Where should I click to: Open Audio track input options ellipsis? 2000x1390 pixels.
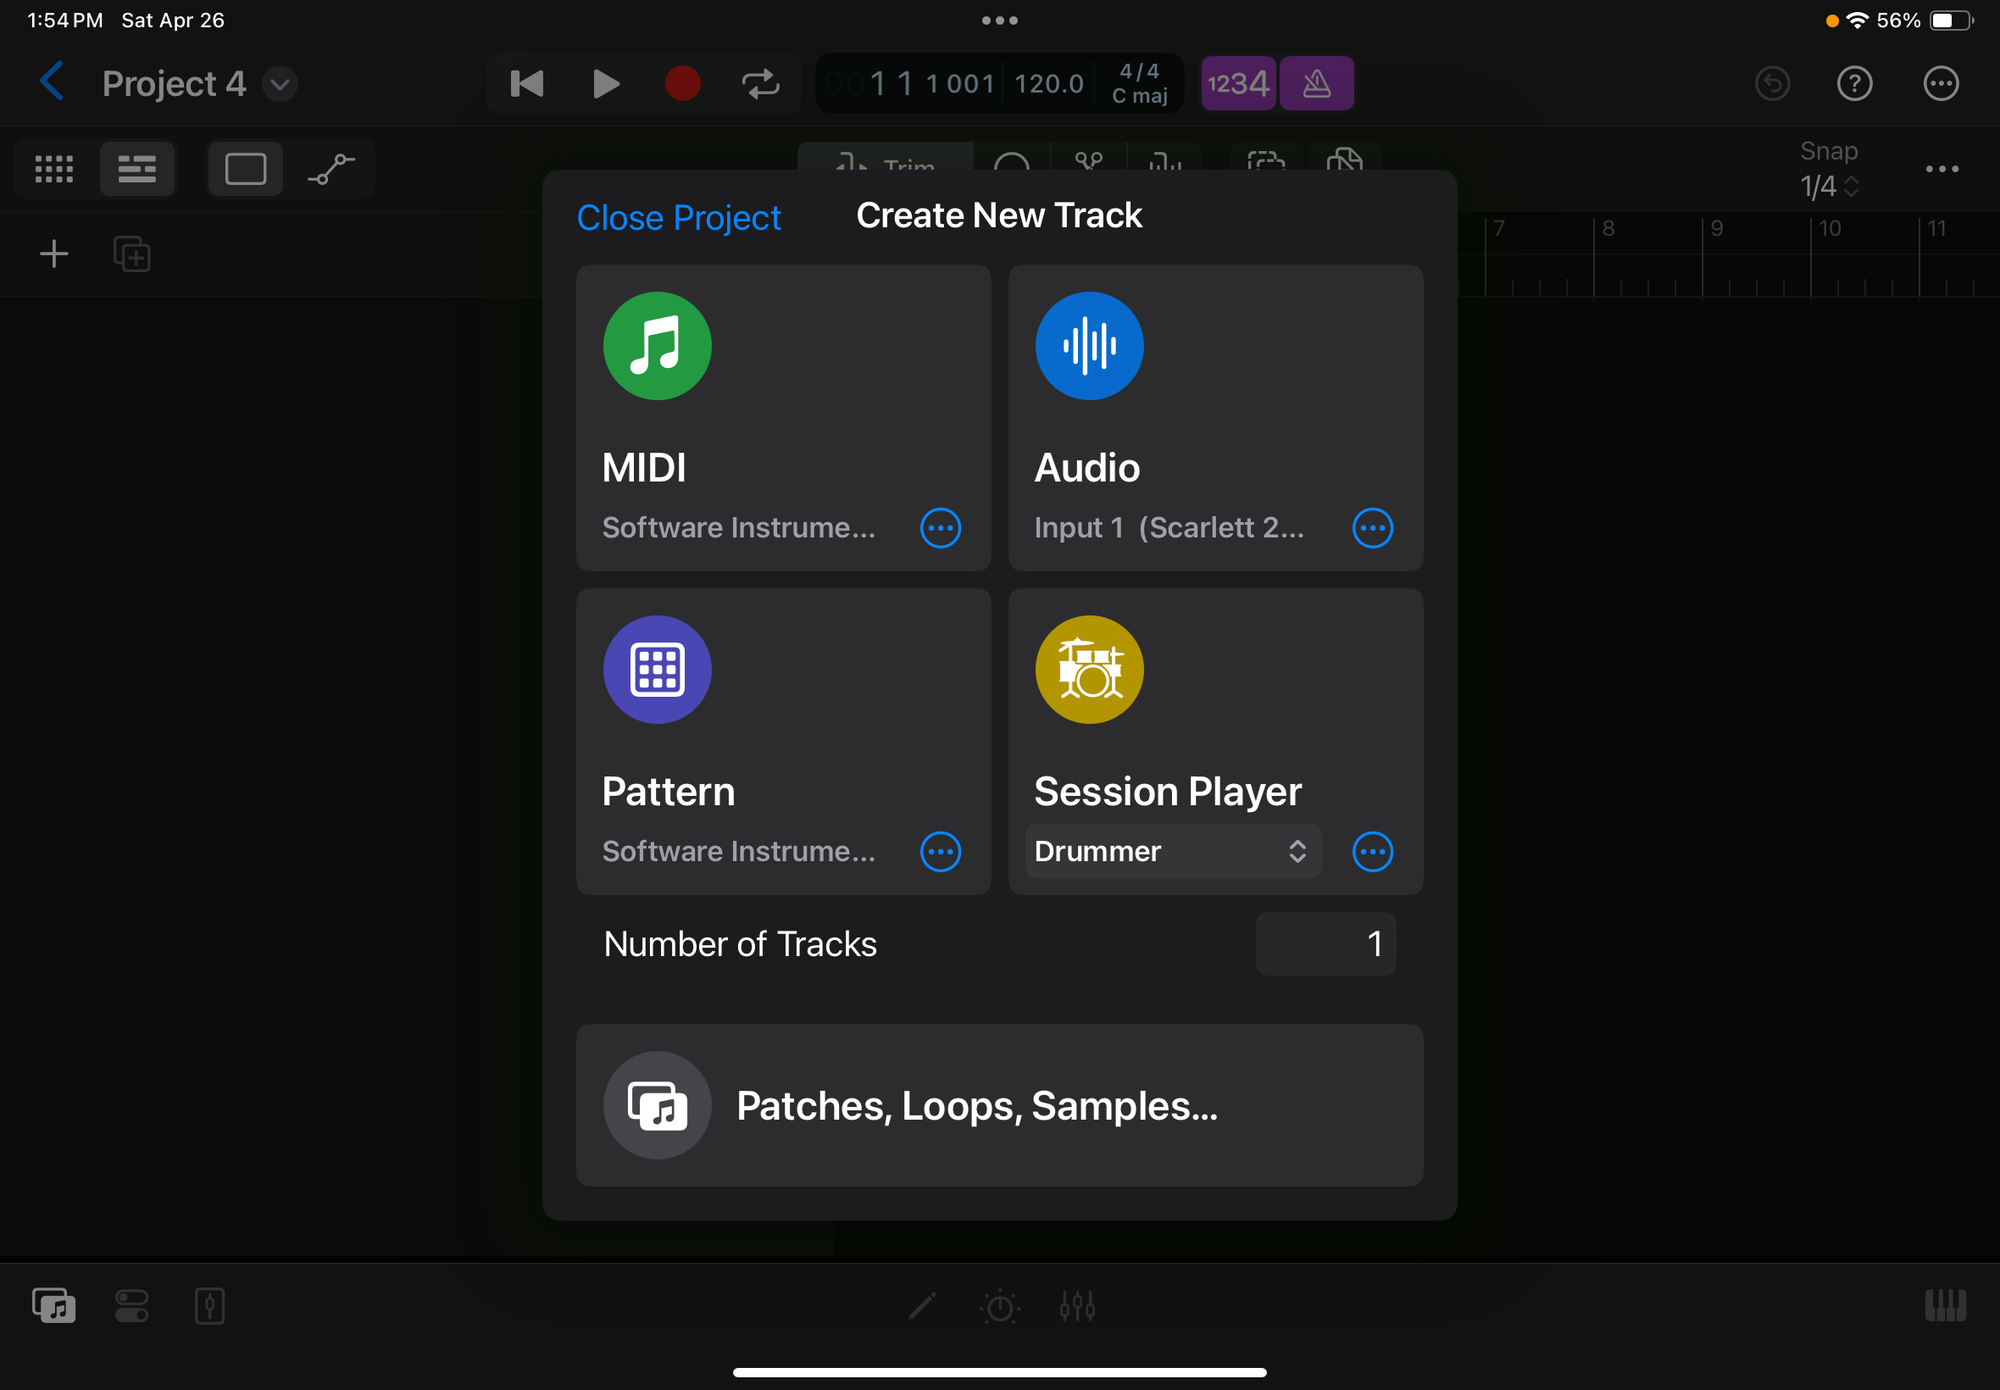click(x=1373, y=528)
